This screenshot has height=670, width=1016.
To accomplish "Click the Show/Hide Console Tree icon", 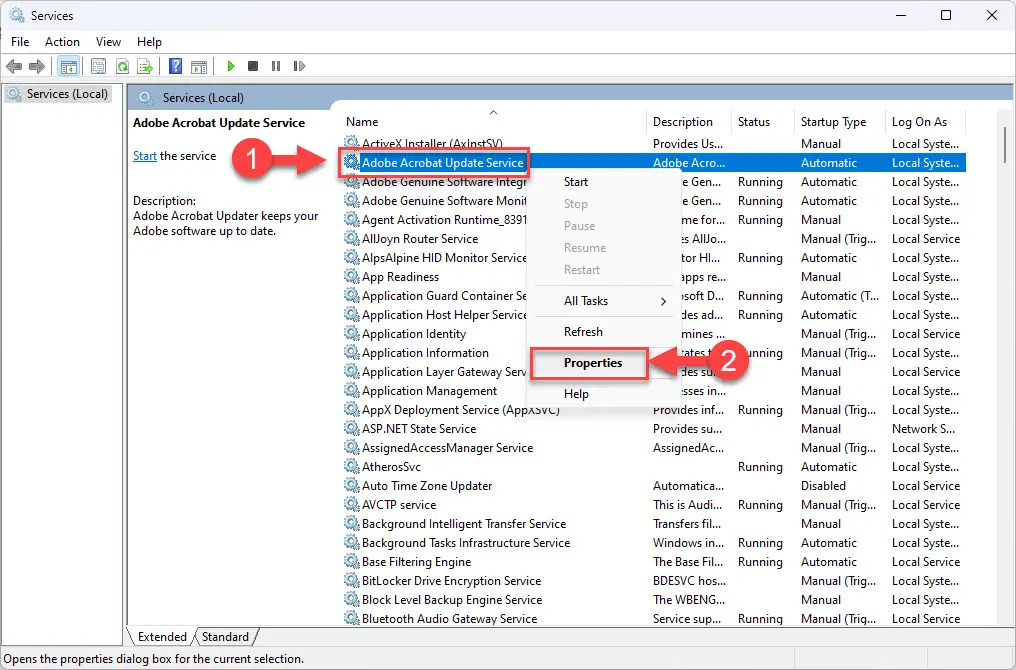I will [x=68, y=66].
